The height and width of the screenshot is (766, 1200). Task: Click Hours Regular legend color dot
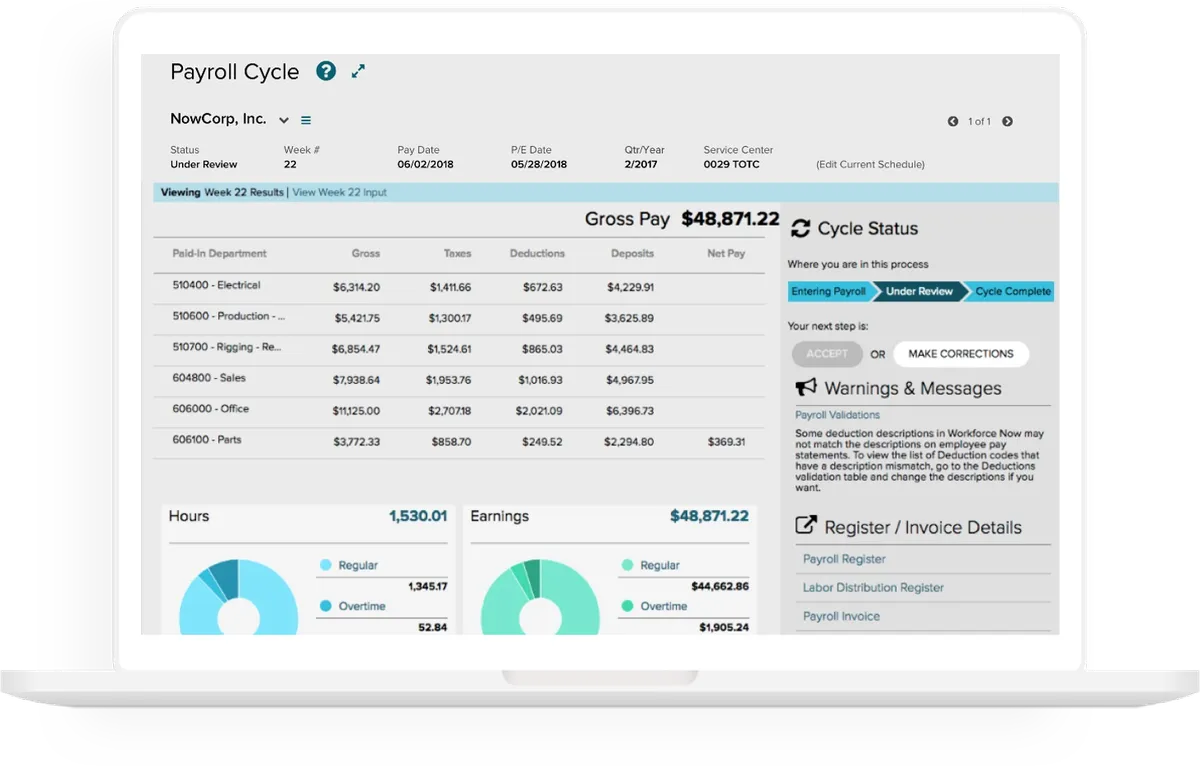click(325, 566)
